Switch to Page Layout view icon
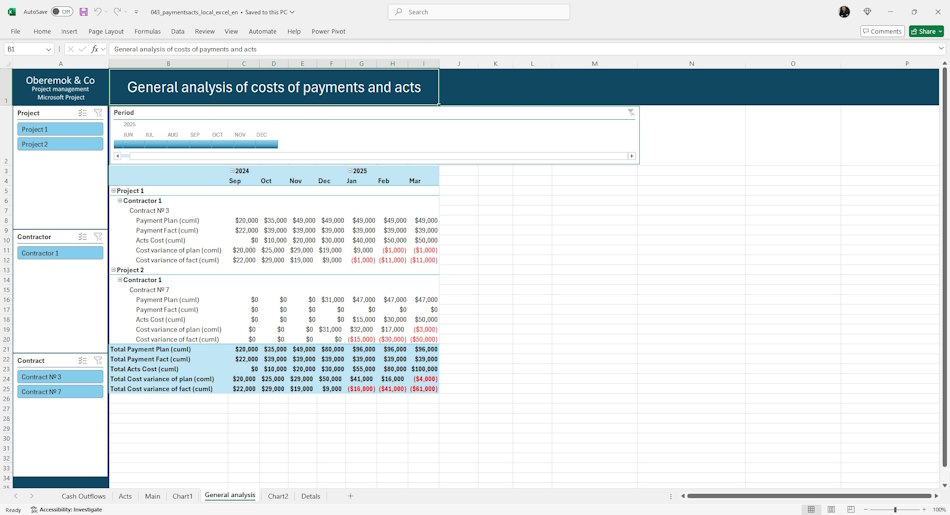The height and width of the screenshot is (515, 950). (831, 510)
